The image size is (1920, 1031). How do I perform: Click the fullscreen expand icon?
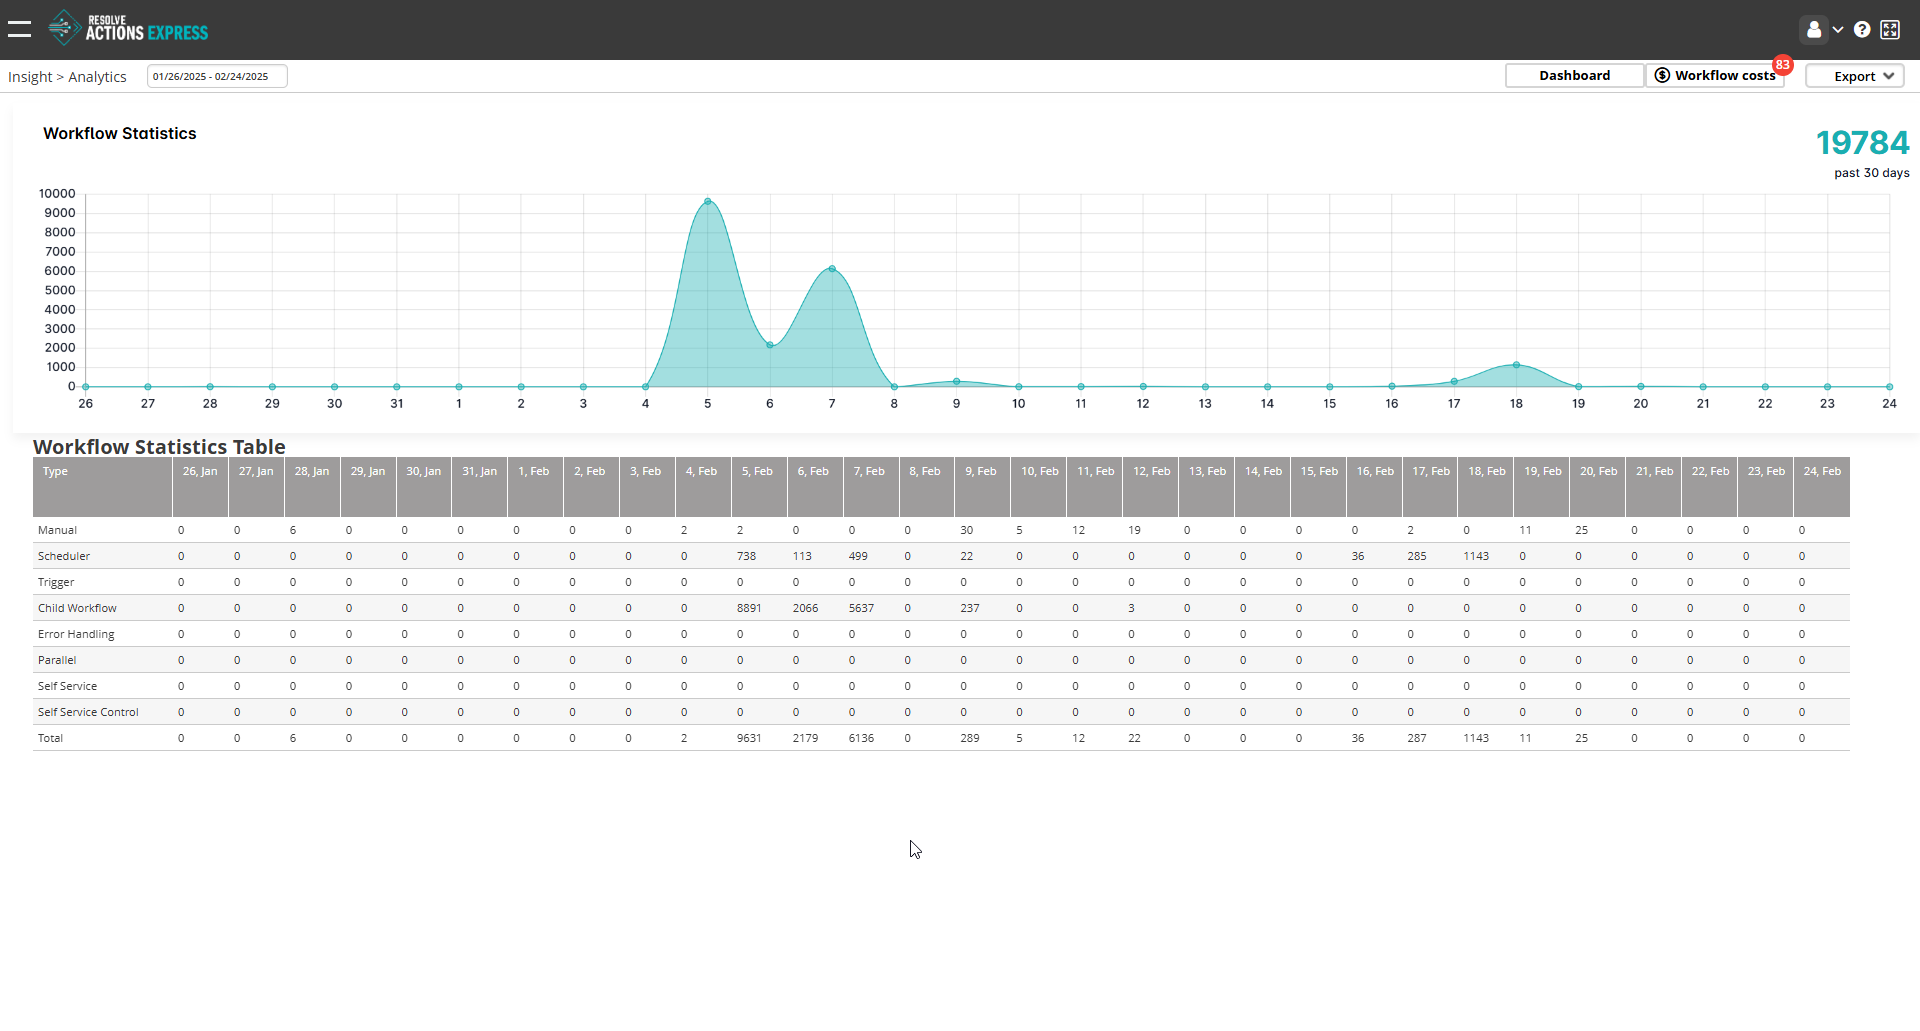1890,29
